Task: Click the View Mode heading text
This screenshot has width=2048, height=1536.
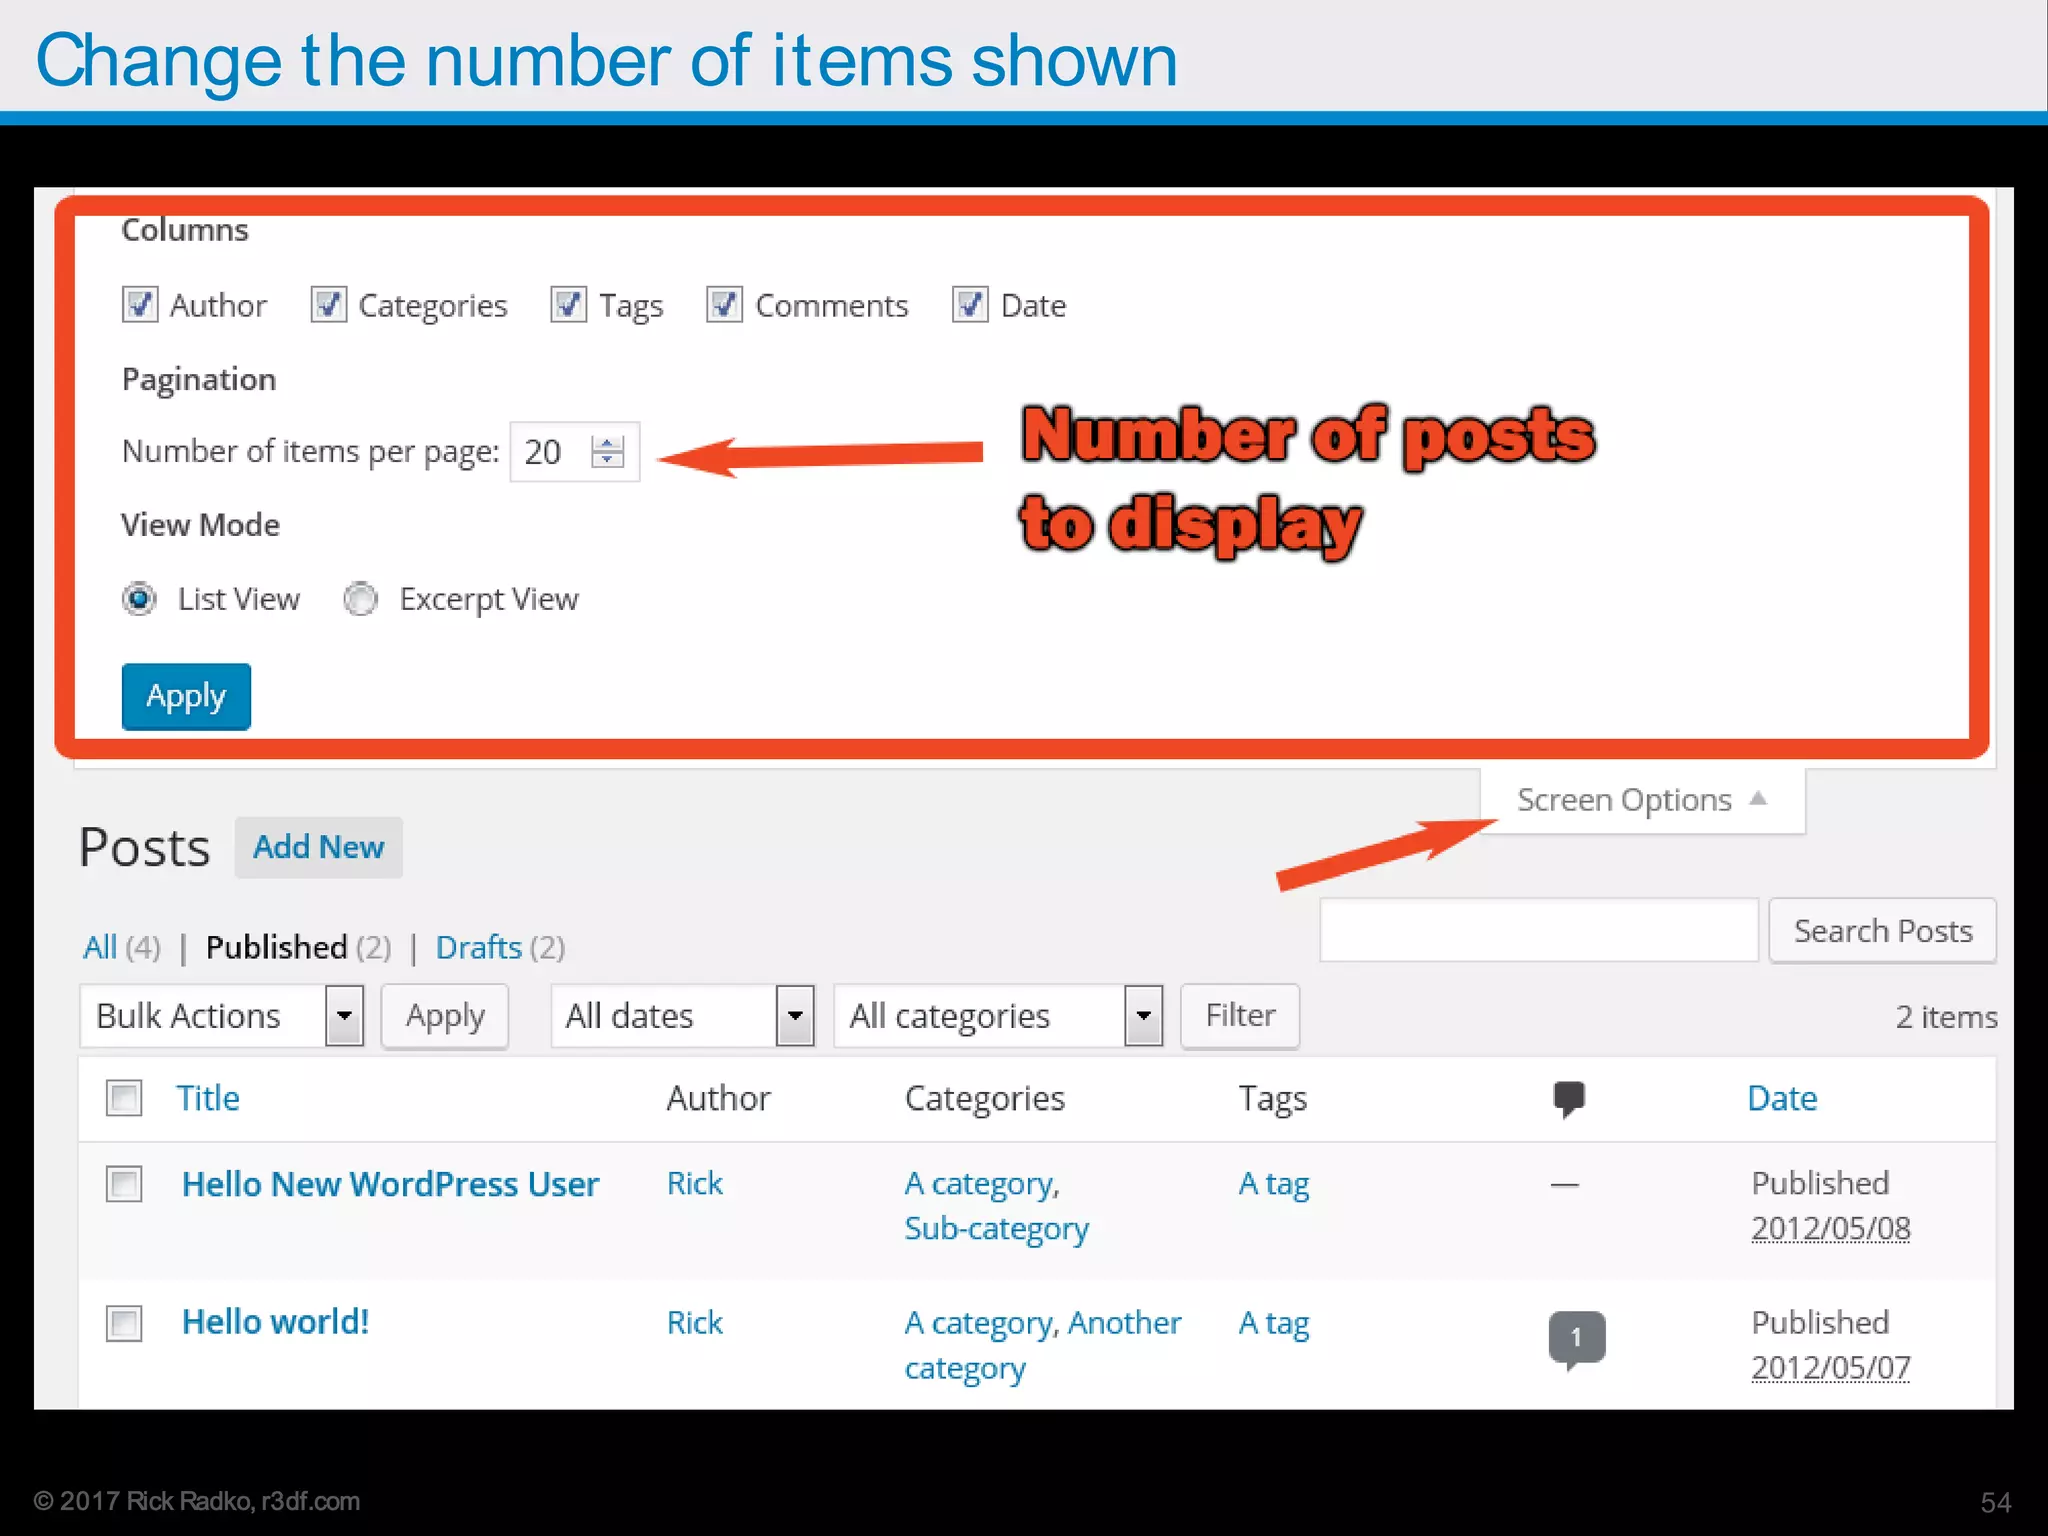Action: tap(201, 525)
